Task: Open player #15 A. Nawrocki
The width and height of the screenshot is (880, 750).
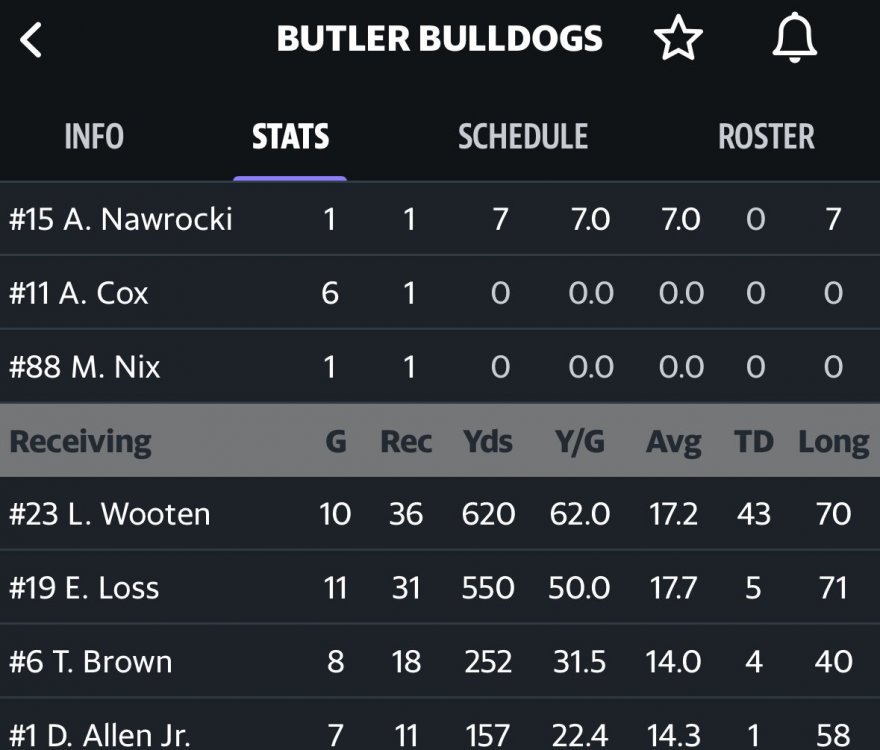Action: tap(121, 219)
